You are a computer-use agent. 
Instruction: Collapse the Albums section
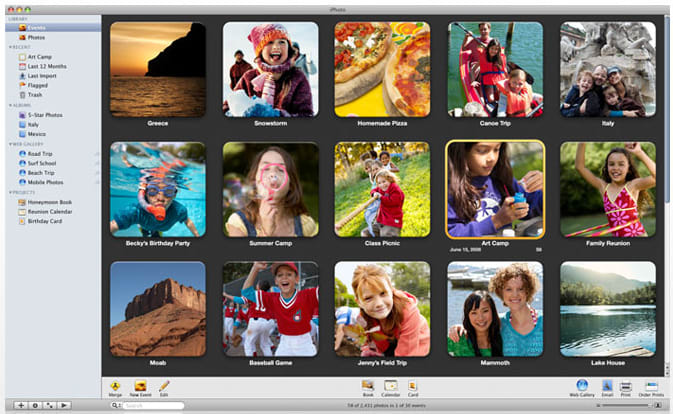pyautogui.click(x=10, y=105)
